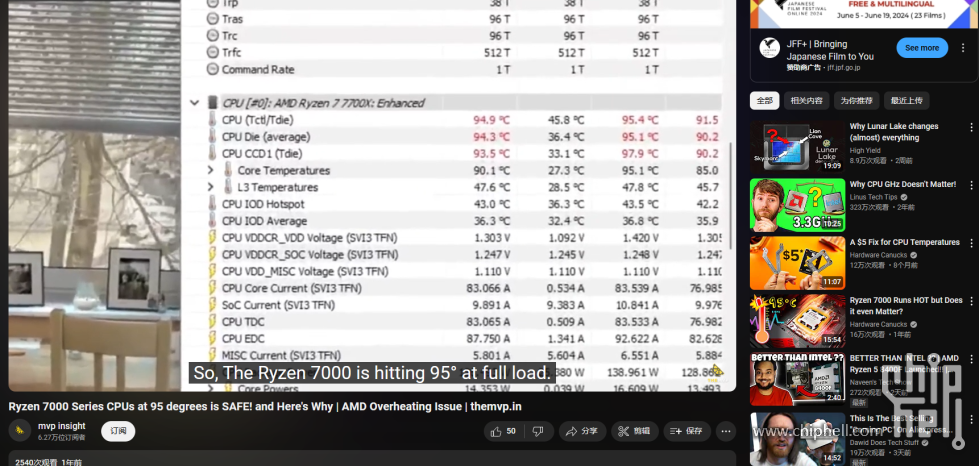Select the 为你推荐 filter chip
979x466 pixels.
[x=856, y=101]
